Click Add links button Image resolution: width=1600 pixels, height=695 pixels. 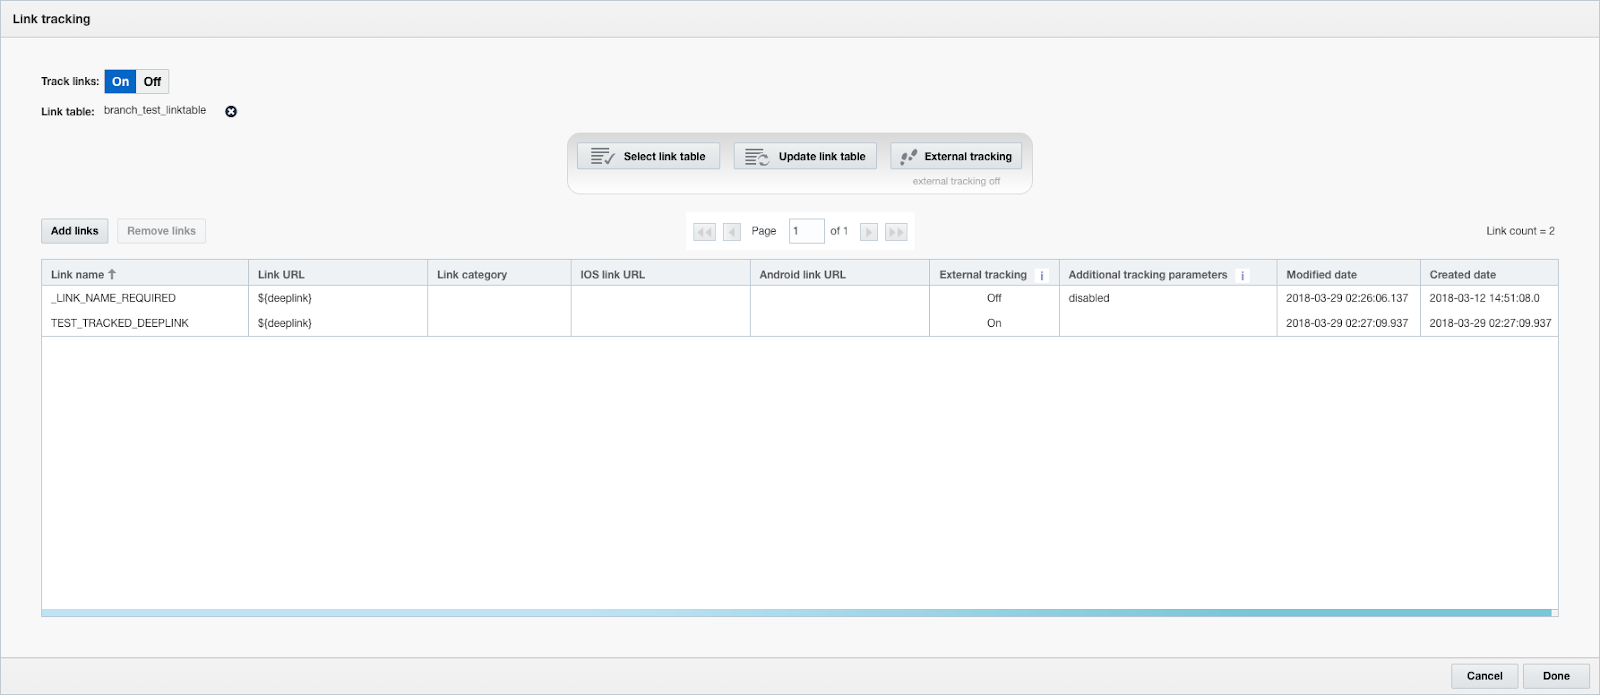click(x=75, y=231)
